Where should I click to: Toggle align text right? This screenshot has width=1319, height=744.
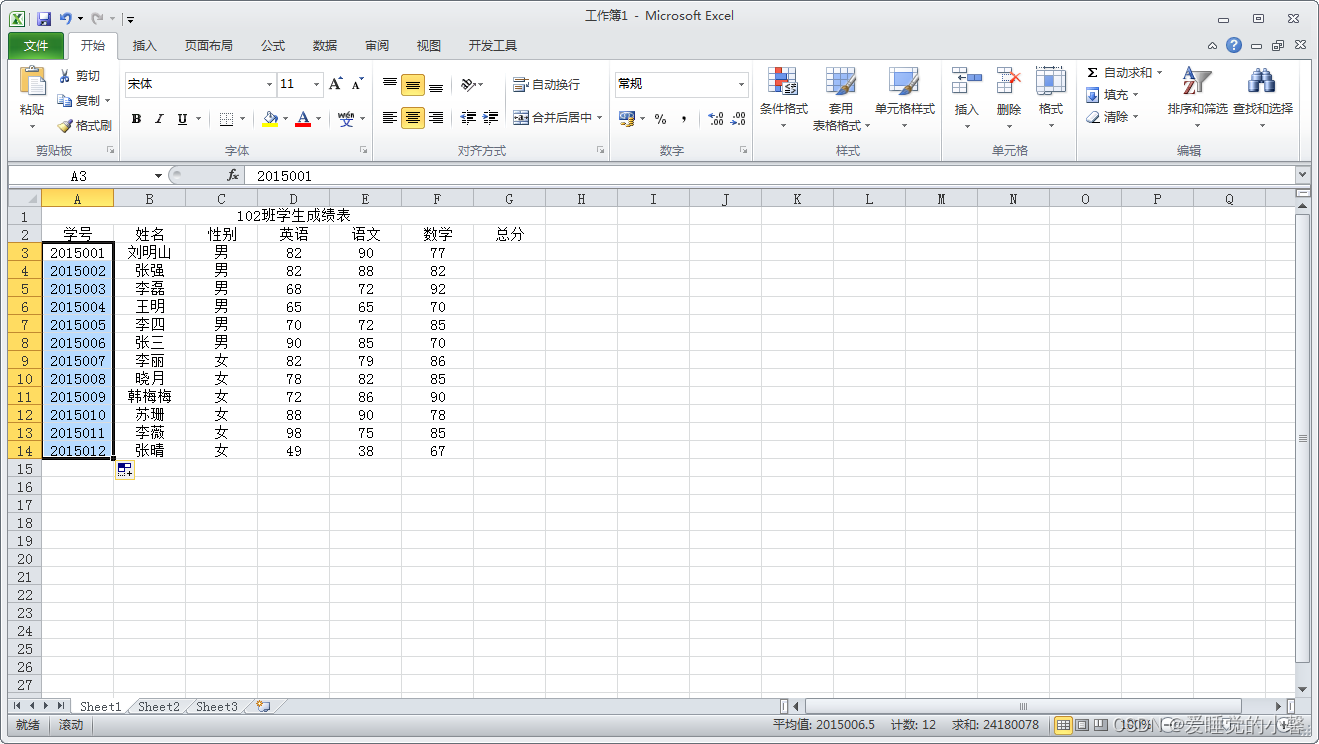click(436, 118)
